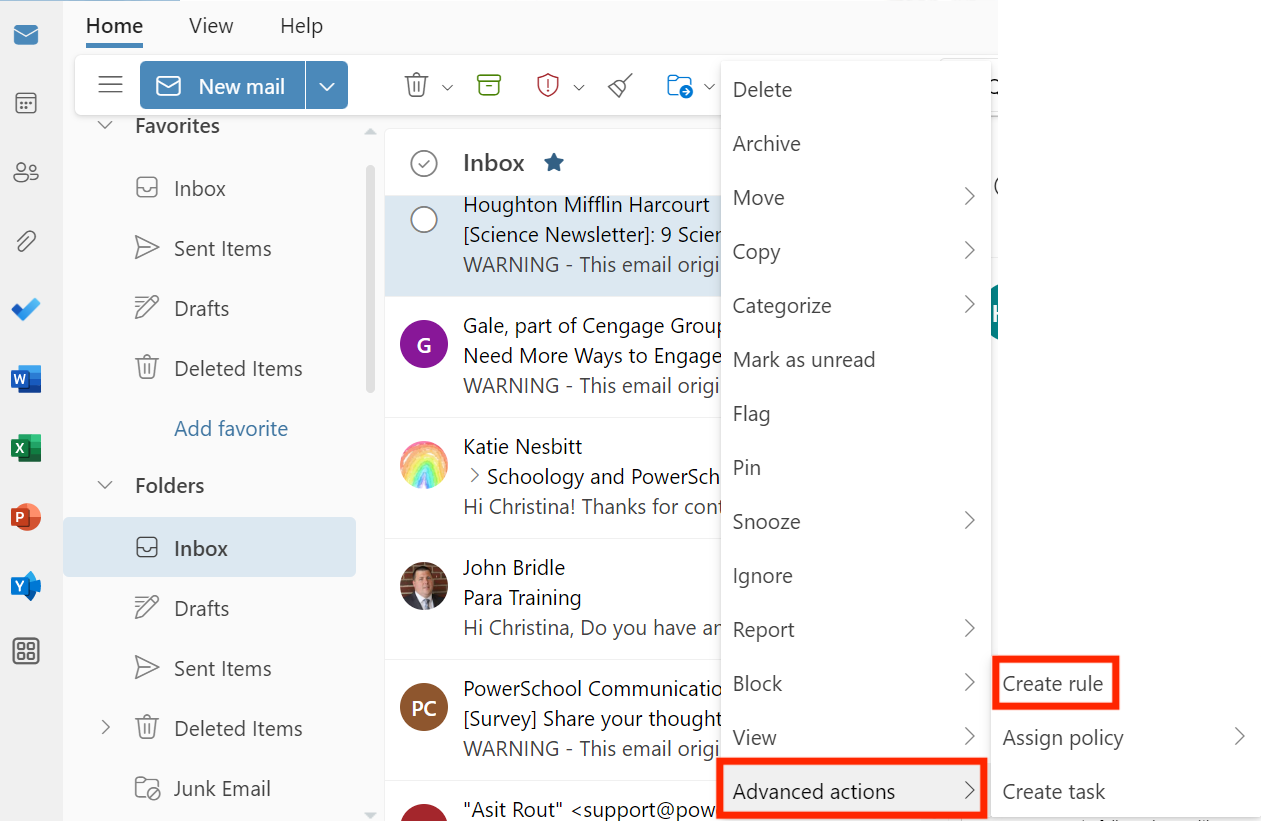The width and height of the screenshot is (1261, 821).
Task: Open dropdown arrow next to Move to icon
Action: click(709, 87)
